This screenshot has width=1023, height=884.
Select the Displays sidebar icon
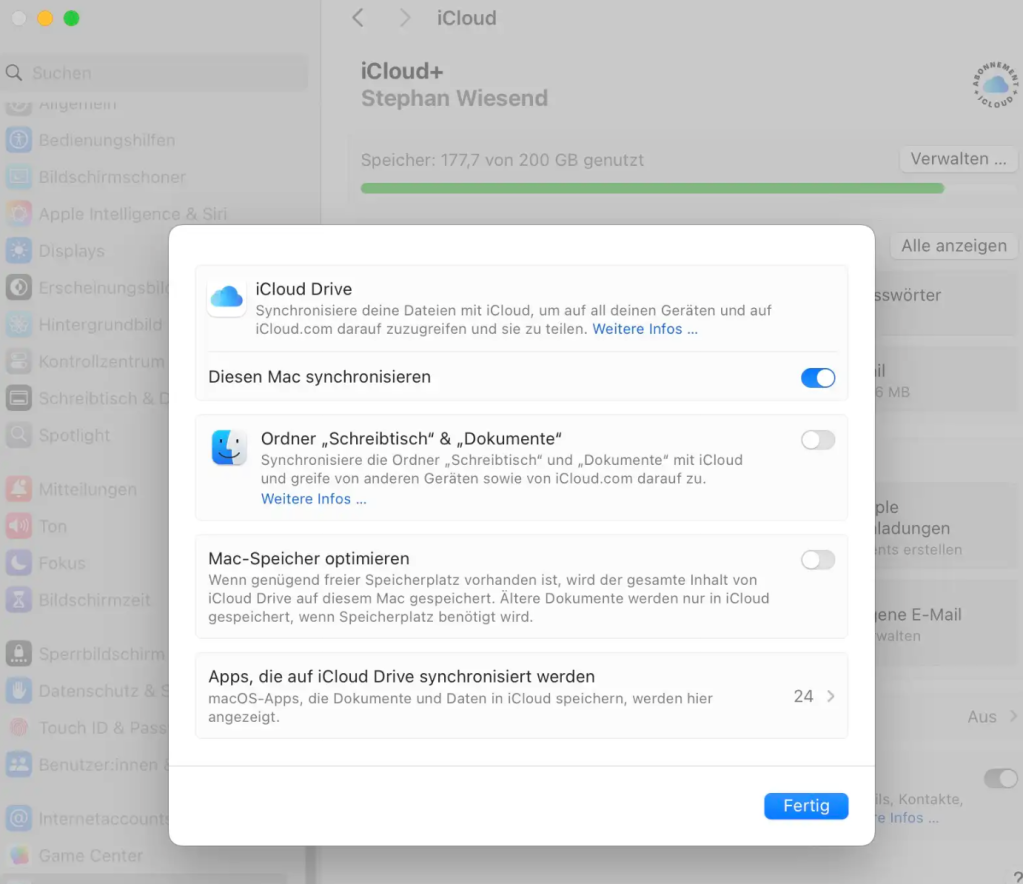click(19, 251)
